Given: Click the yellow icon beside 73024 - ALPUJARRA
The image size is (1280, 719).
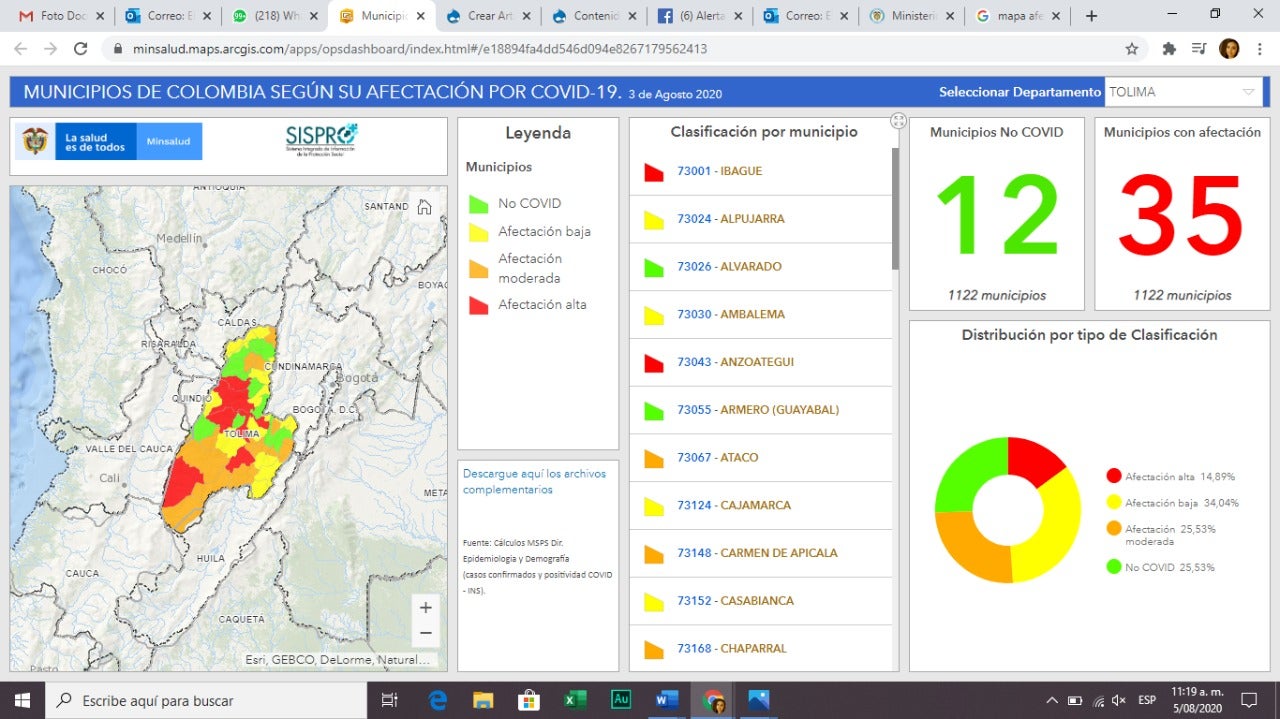Looking at the screenshot, I should pos(654,219).
